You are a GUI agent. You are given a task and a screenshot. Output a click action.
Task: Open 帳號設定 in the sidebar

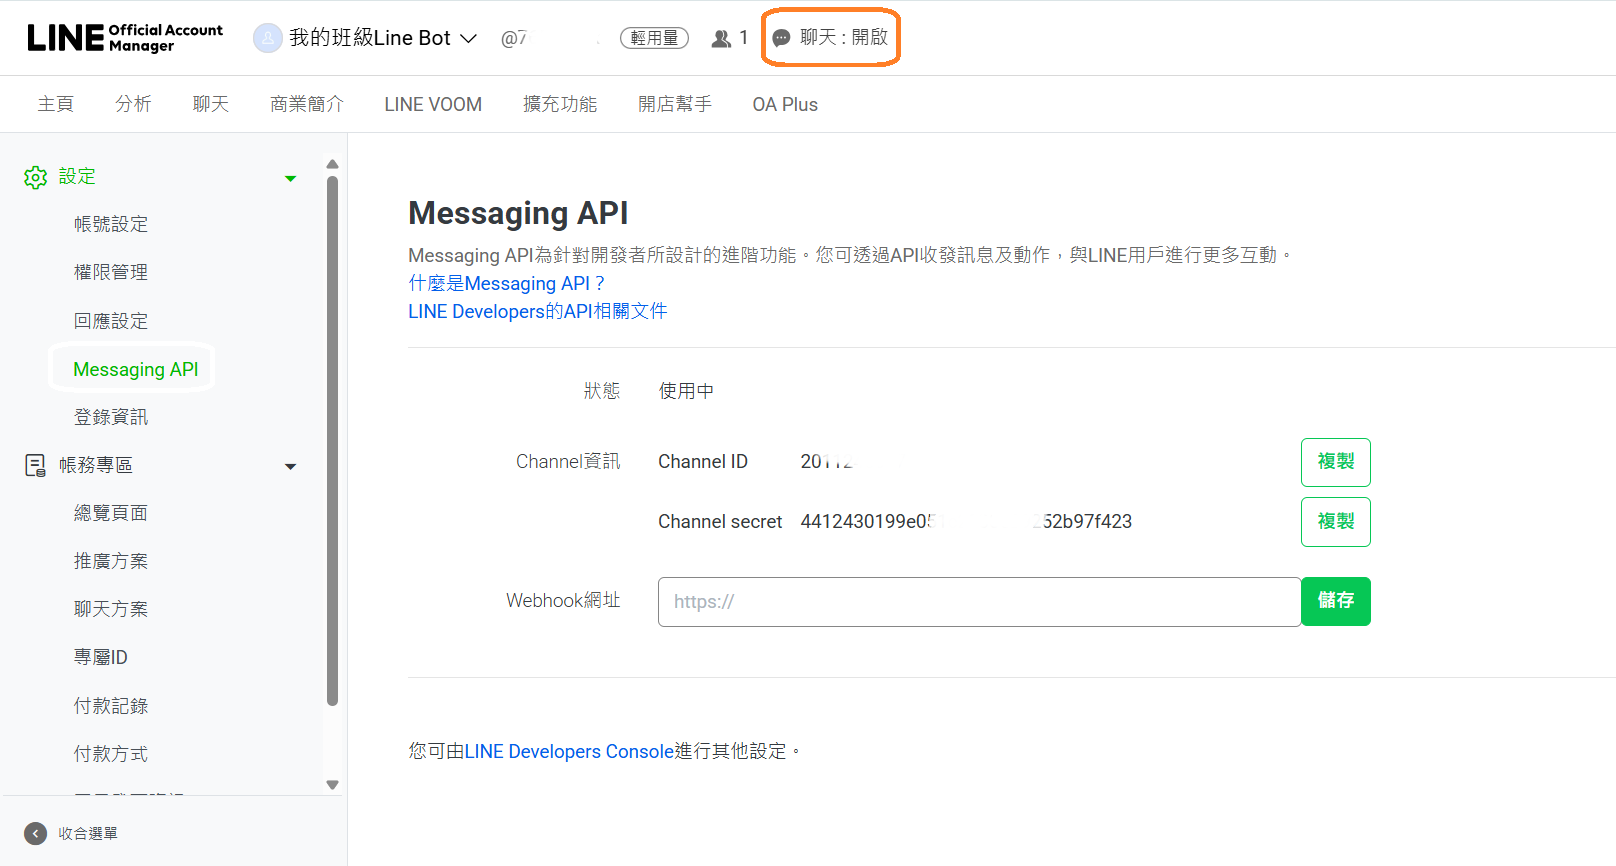(111, 224)
